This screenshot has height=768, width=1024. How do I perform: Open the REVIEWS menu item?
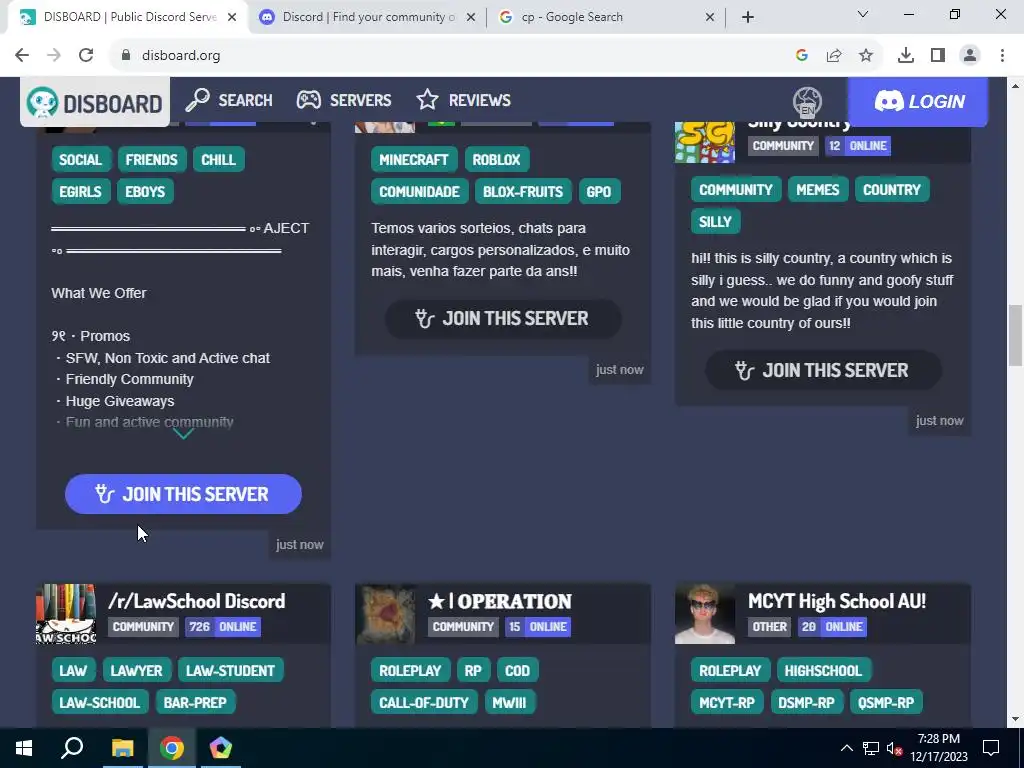tap(464, 100)
